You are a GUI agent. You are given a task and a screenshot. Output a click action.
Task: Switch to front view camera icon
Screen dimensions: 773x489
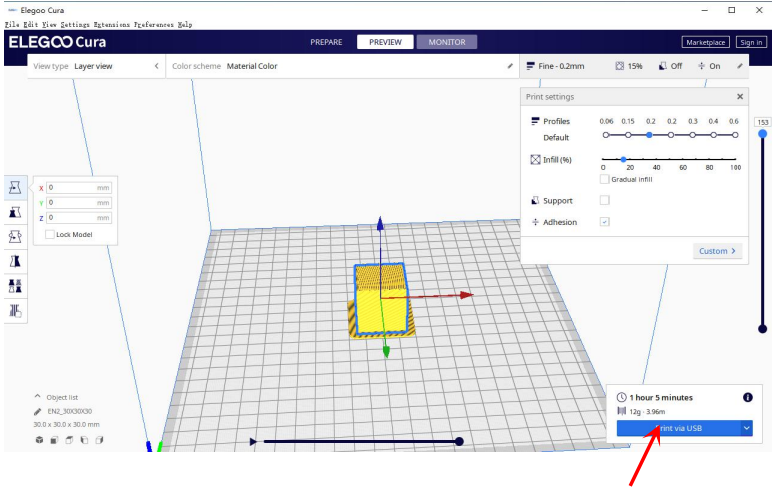[54, 440]
